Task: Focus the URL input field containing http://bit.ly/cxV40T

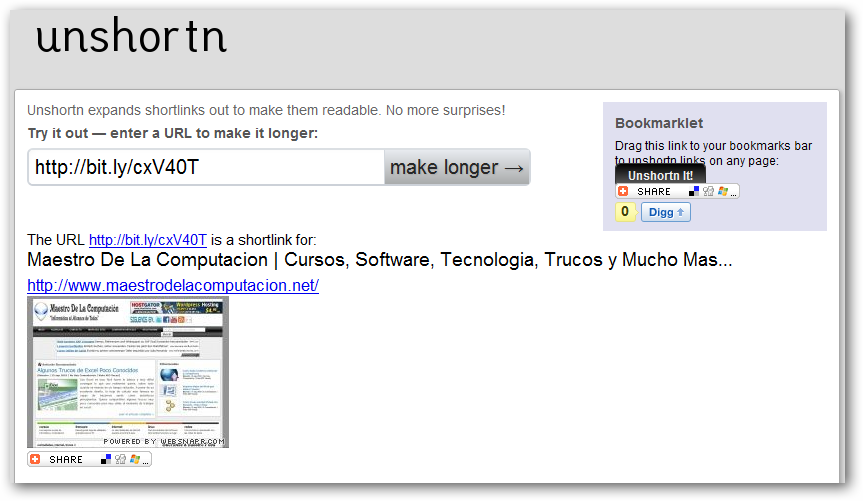Action: click(x=206, y=167)
